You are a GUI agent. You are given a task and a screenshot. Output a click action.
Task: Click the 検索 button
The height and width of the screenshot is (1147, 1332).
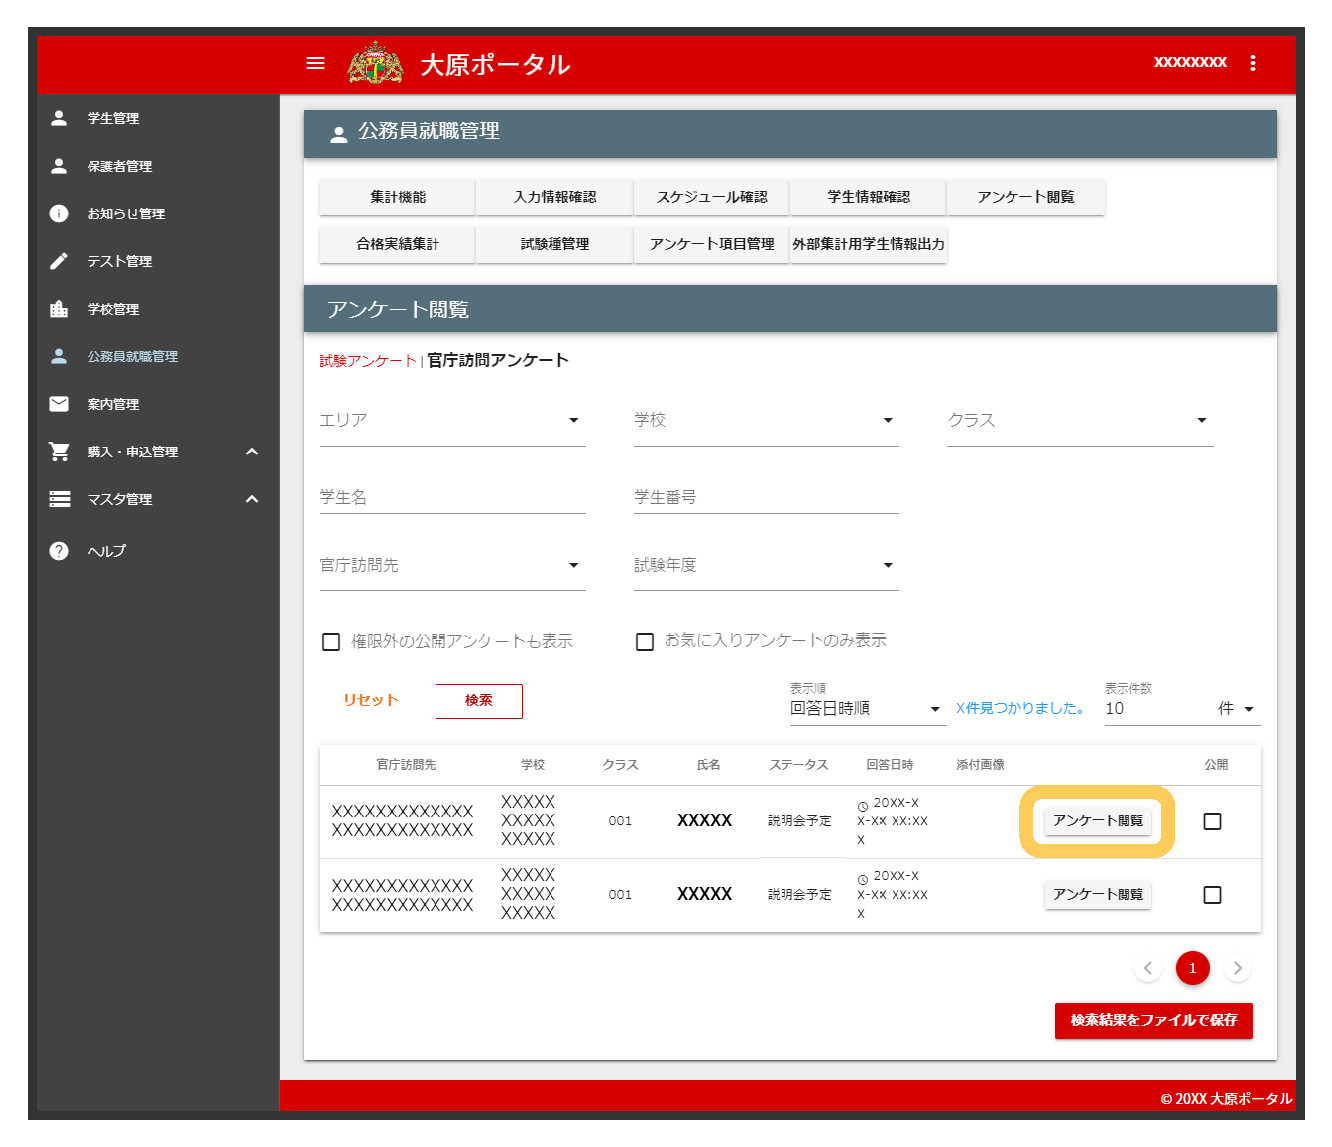(479, 701)
